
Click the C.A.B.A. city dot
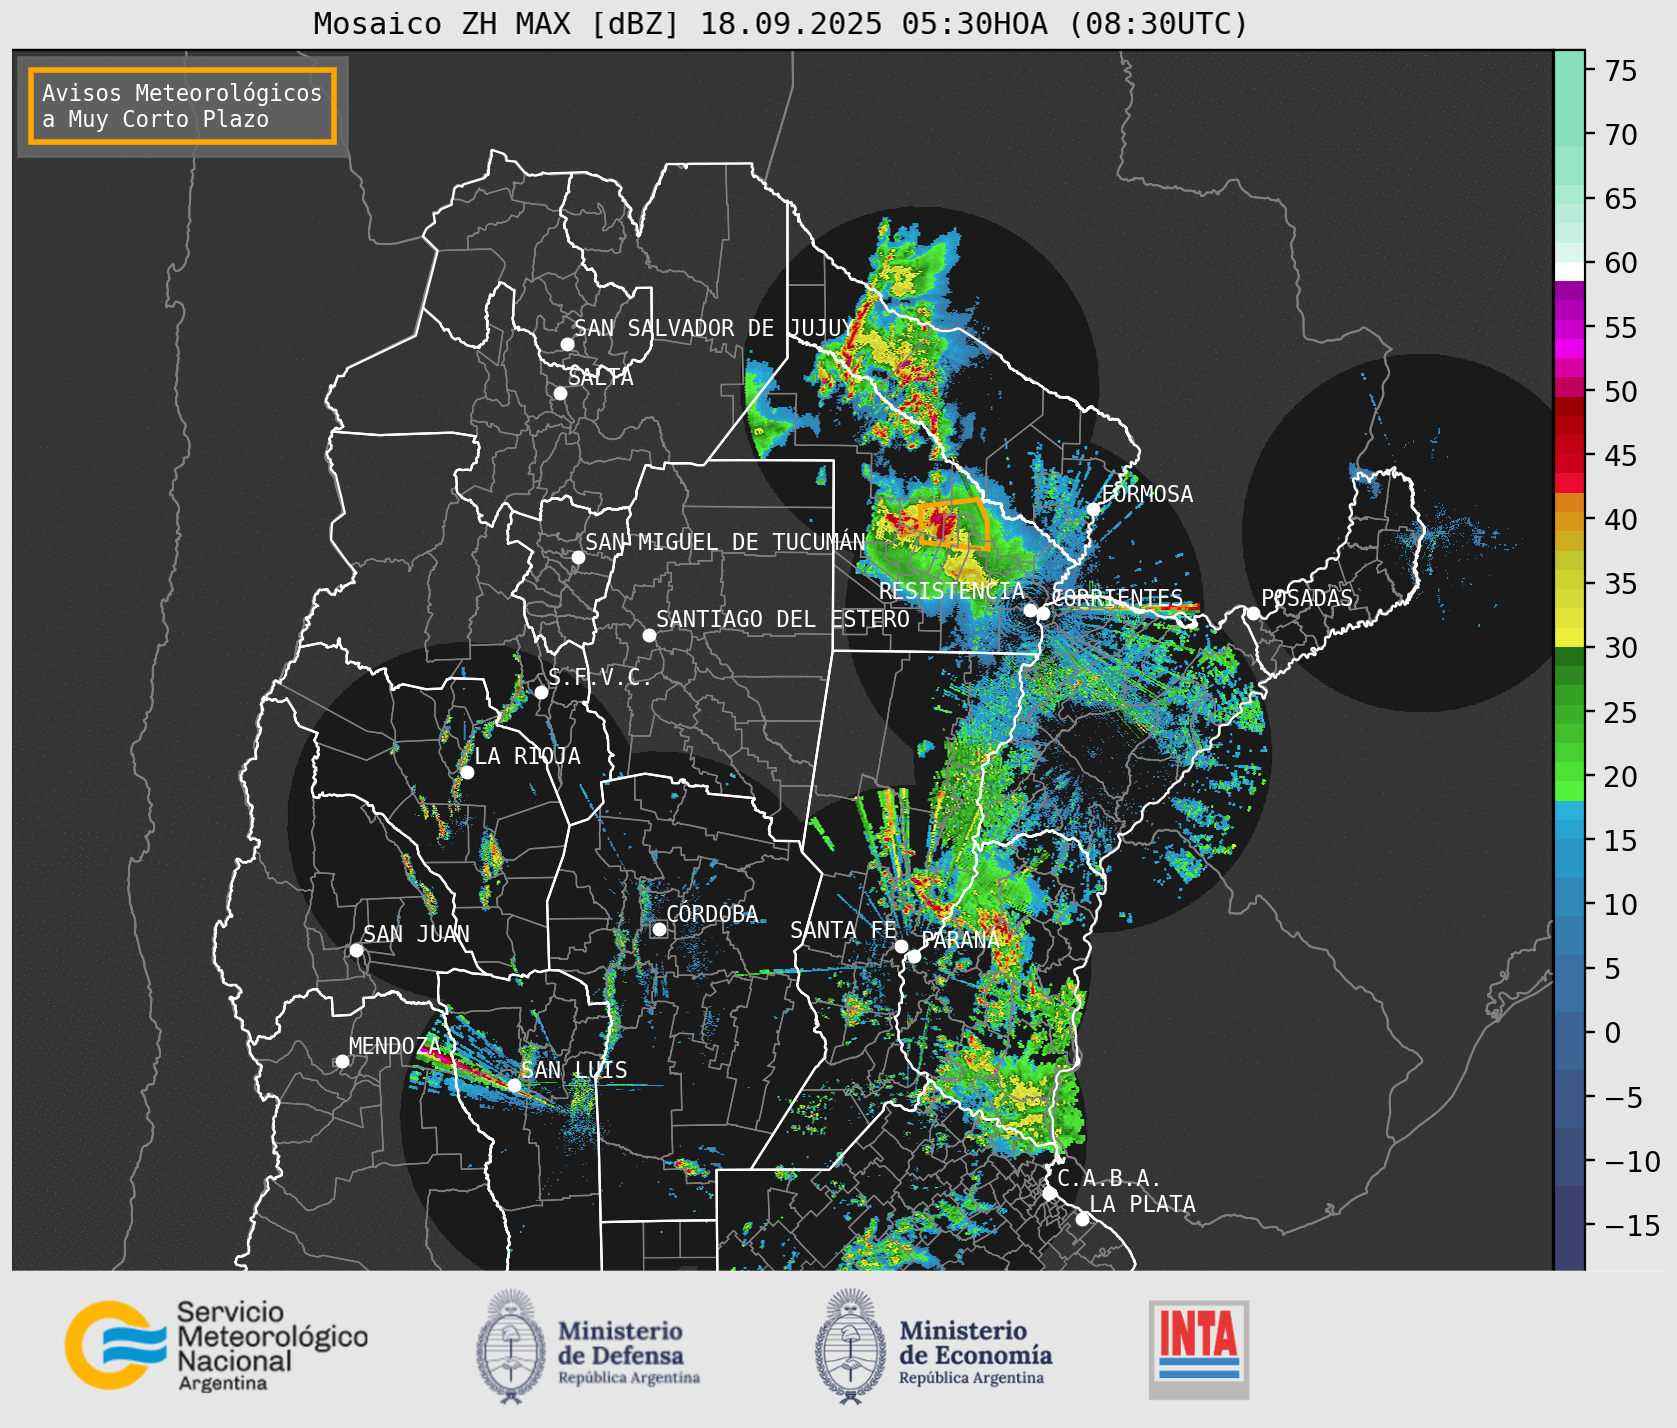[x=1049, y=1193]
